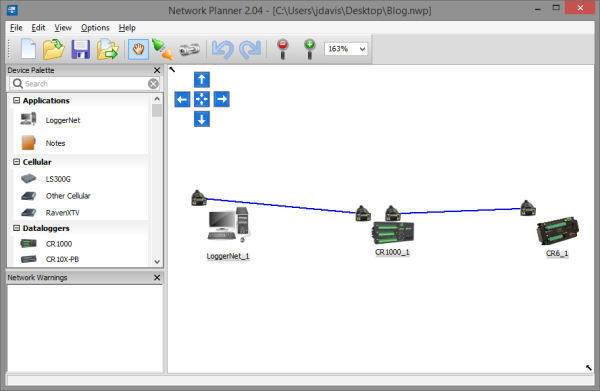Collapse the Cellular group
Screen dimensions: 600x391
16,162
